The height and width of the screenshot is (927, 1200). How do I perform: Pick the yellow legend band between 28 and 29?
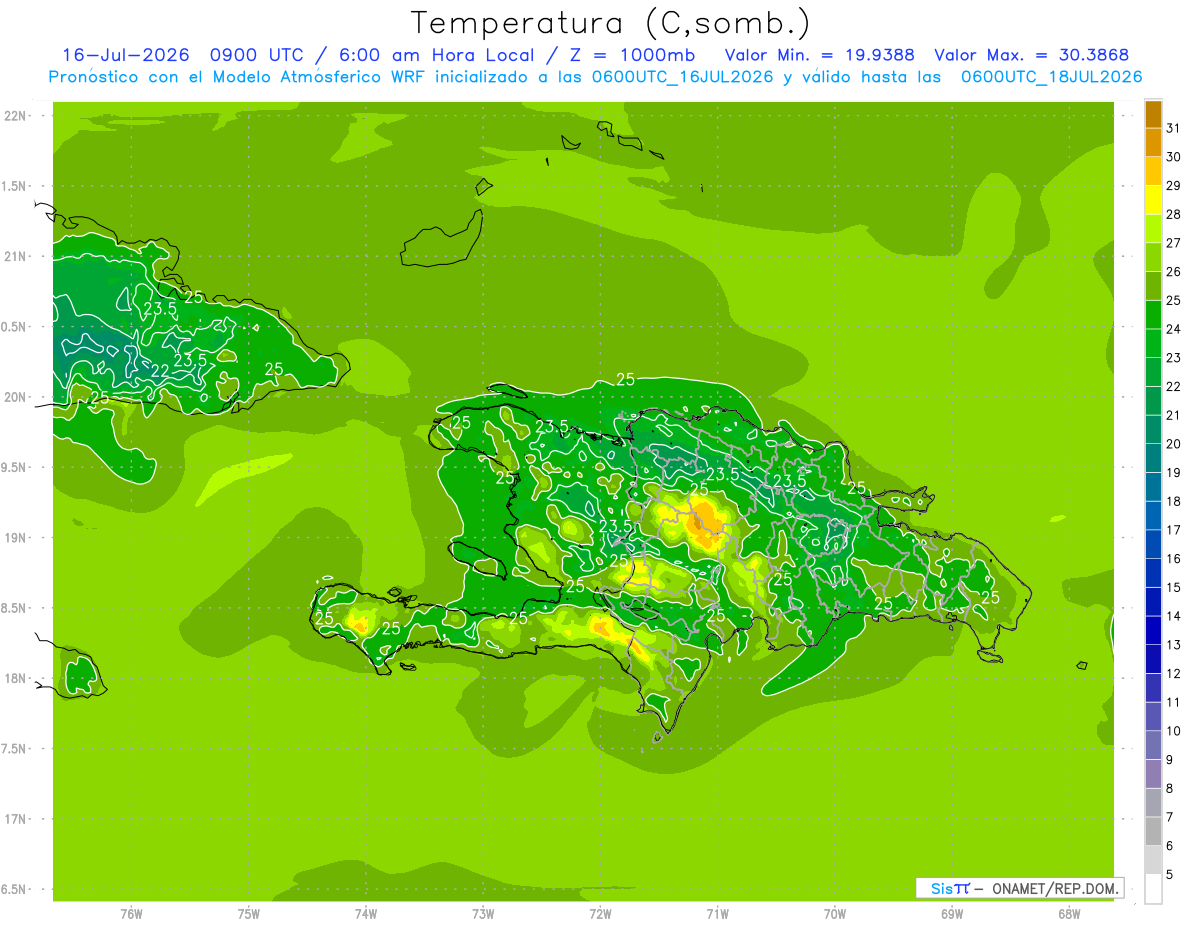point(1153,200)
